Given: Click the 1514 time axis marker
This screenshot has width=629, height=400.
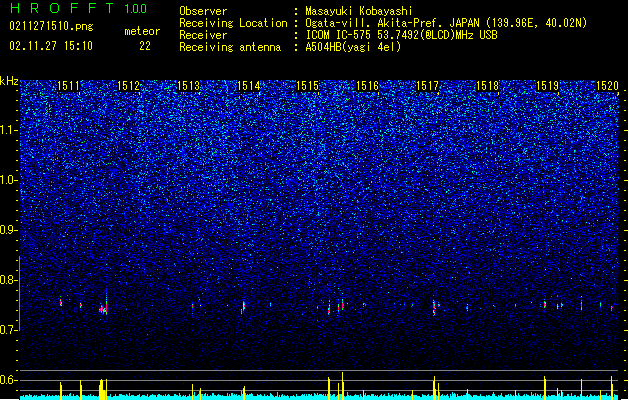Looking at the screenshot, I should 248,86.
